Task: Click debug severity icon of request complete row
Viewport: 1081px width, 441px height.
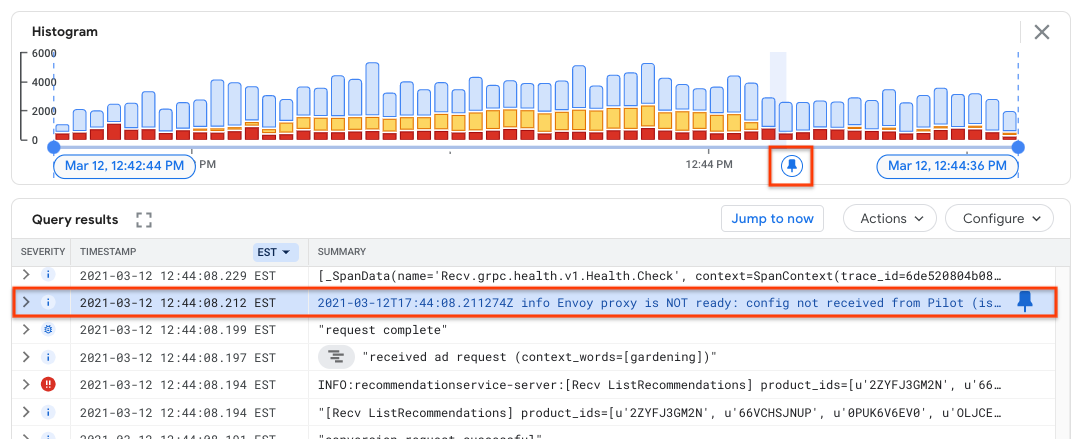Action: [x=48, y=329]
